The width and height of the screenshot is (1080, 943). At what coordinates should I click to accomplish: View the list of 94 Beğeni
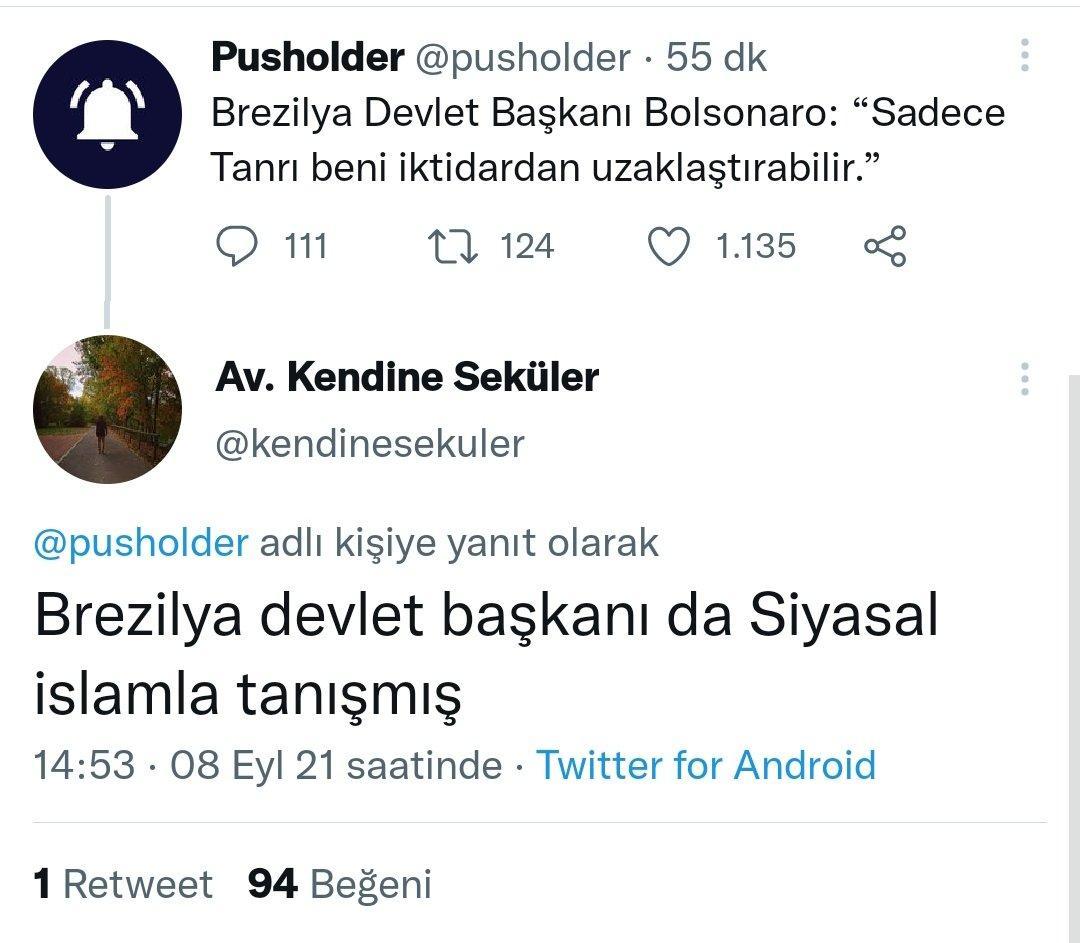point(340,884)
